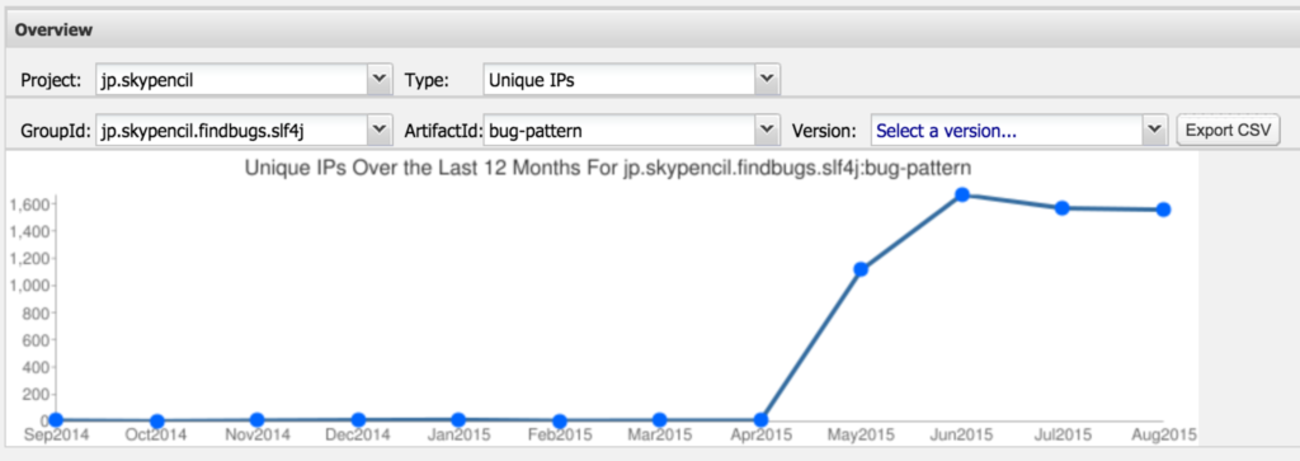Select the Aug2015 data point

[x=1163, y=210]
